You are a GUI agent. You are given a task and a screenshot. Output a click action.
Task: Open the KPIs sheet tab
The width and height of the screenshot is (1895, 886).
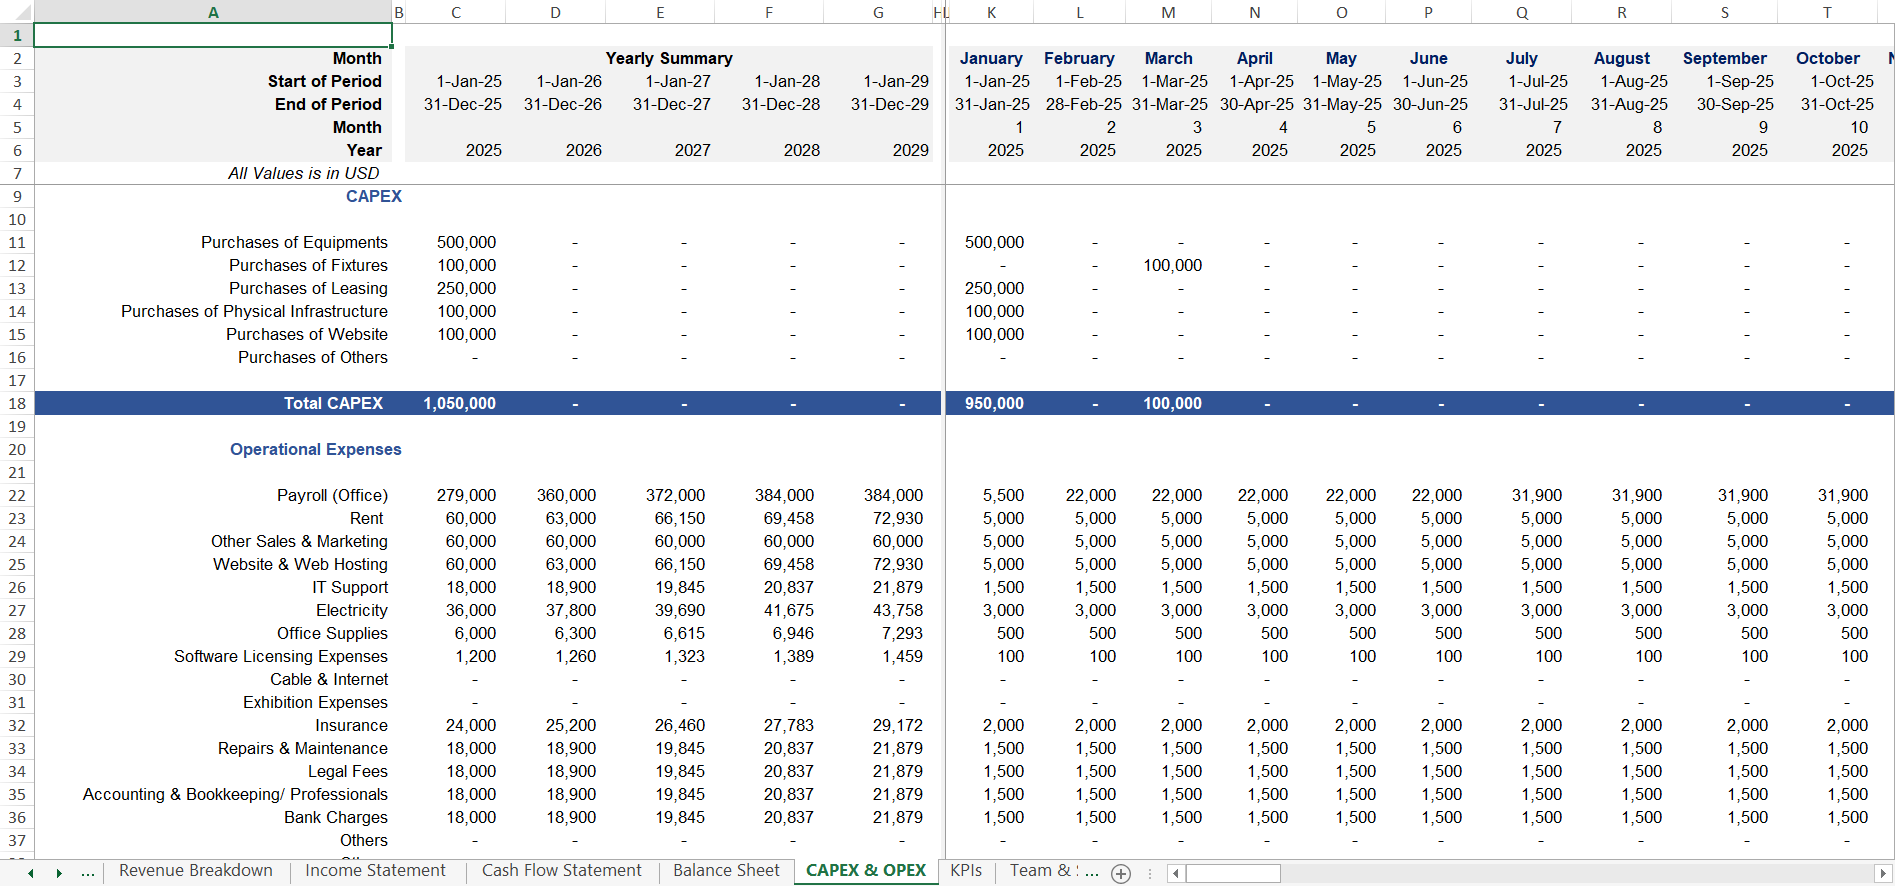966,871
